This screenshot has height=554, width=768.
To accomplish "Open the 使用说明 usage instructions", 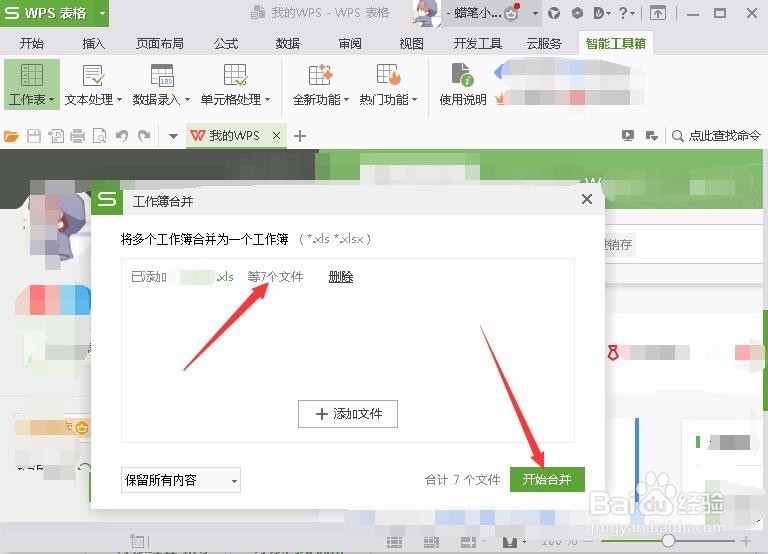I will coord(463,85).
